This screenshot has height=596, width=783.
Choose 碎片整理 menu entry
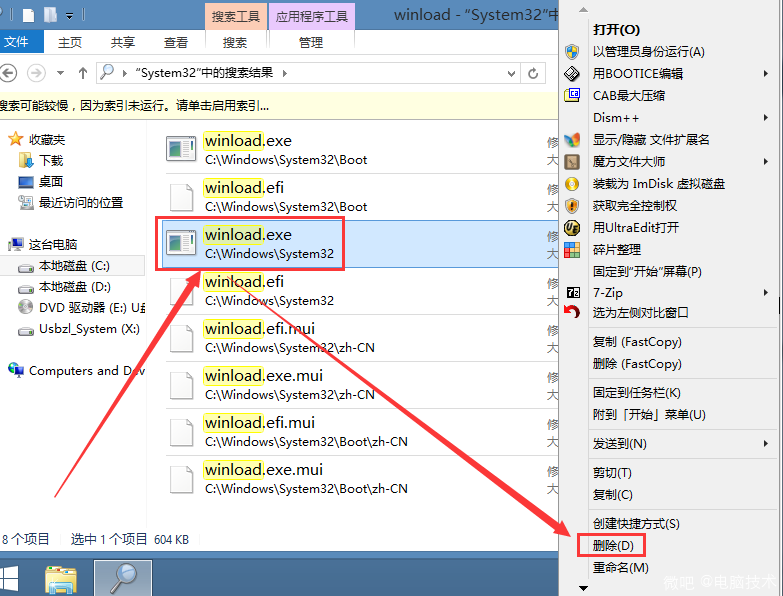(x=617, y=250)
